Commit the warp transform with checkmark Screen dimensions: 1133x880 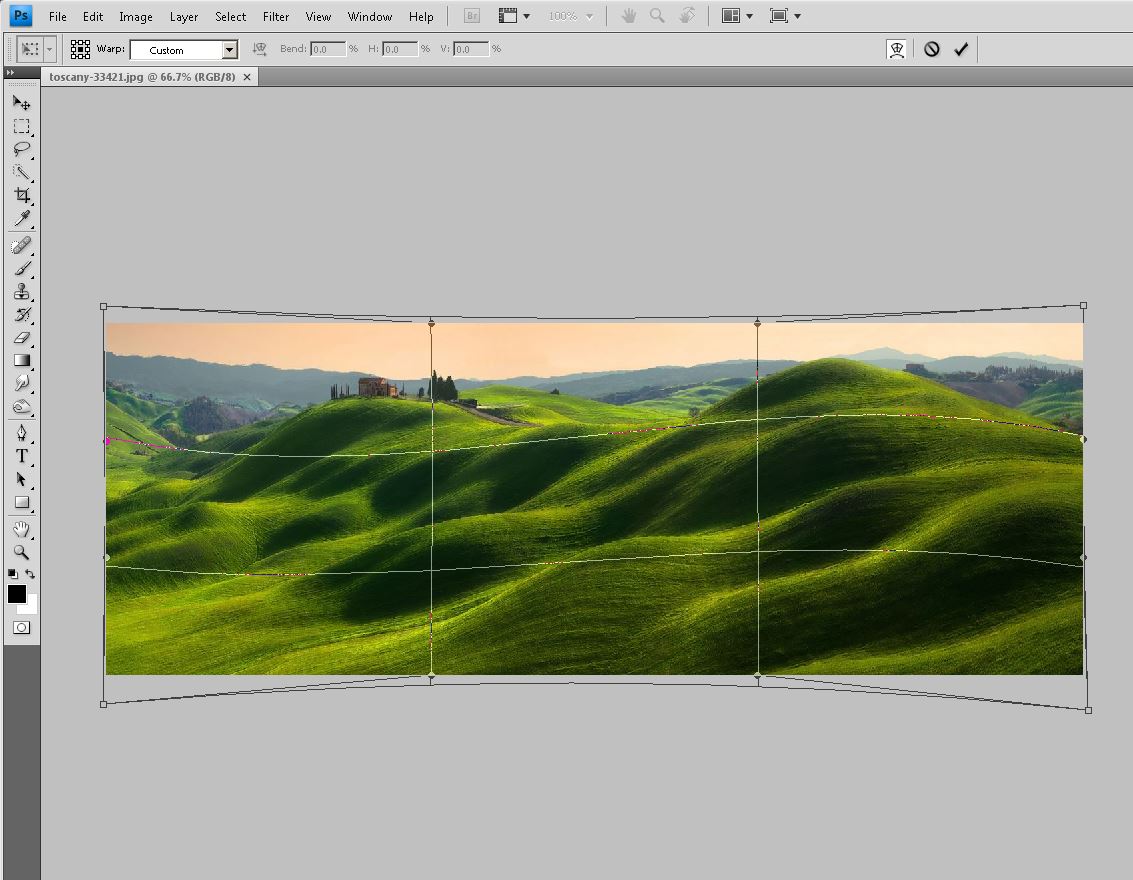(x=961, y=49)
